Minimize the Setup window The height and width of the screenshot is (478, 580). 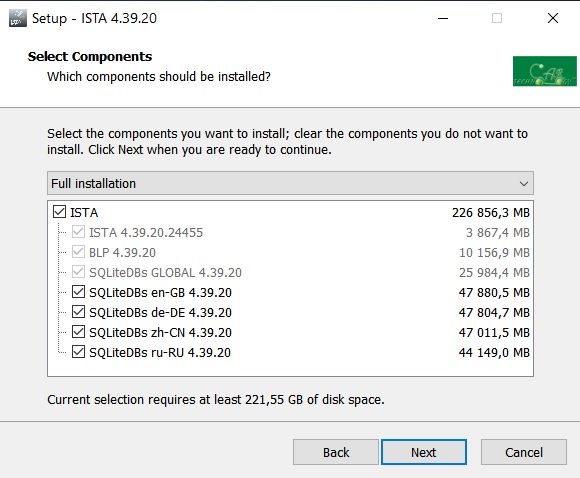click(443, 18)
